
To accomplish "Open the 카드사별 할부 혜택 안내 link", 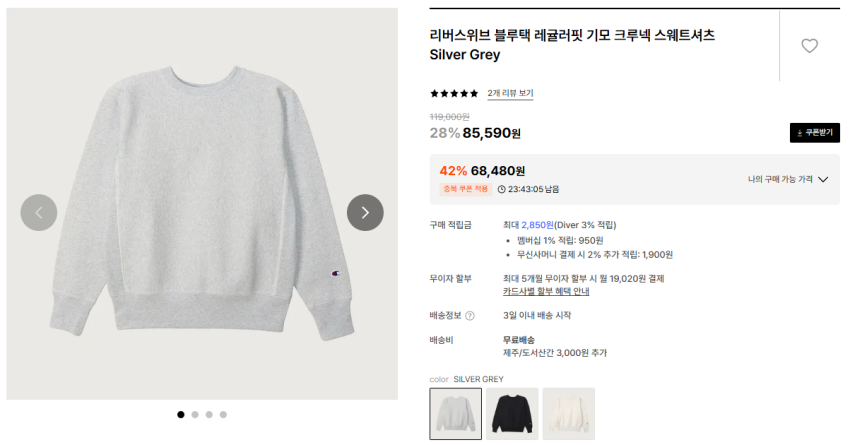I will pyautogui.click(x=546, y=292).
